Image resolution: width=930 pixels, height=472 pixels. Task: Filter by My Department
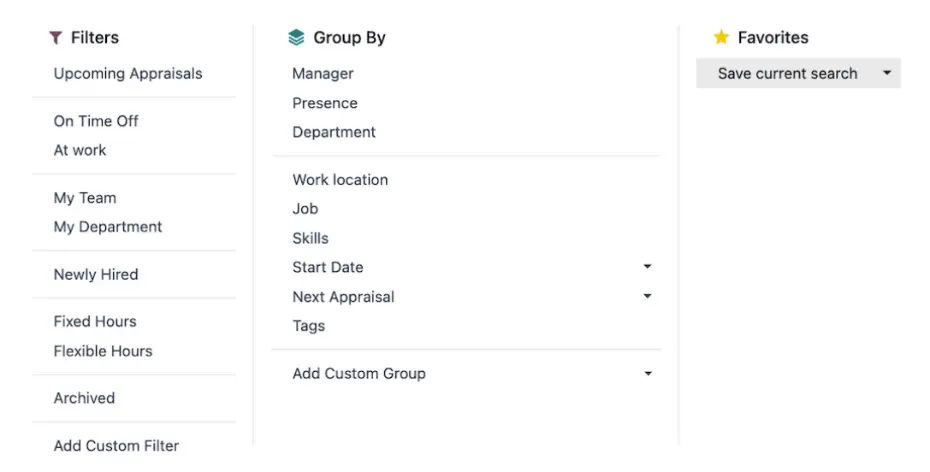coord(108,227)
